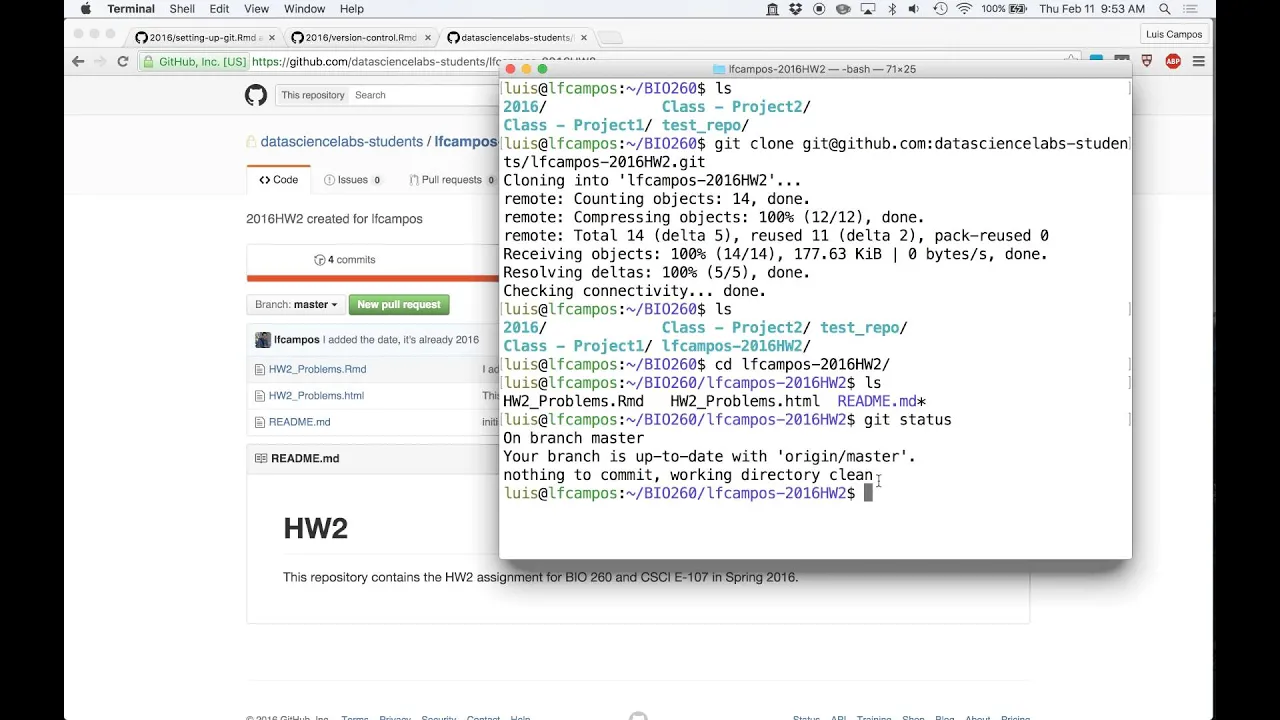
Task: Click the coffee cup menu bar icon
Action: (x=844, y=9)
